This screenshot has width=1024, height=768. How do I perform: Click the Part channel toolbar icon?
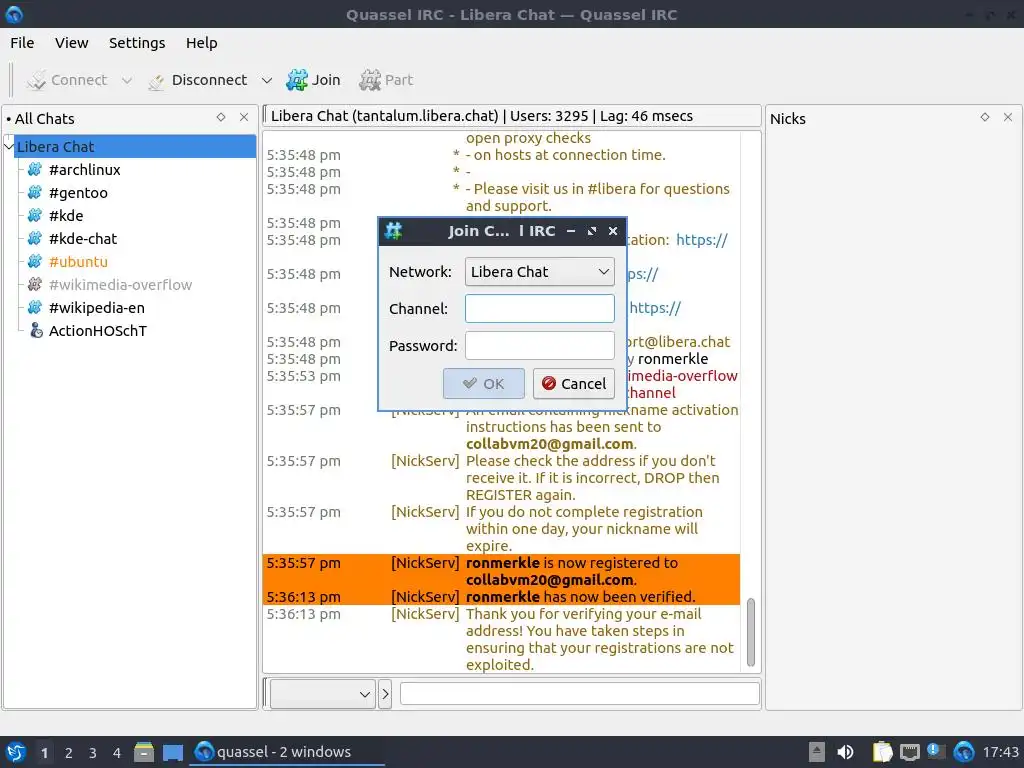[370, 80]
